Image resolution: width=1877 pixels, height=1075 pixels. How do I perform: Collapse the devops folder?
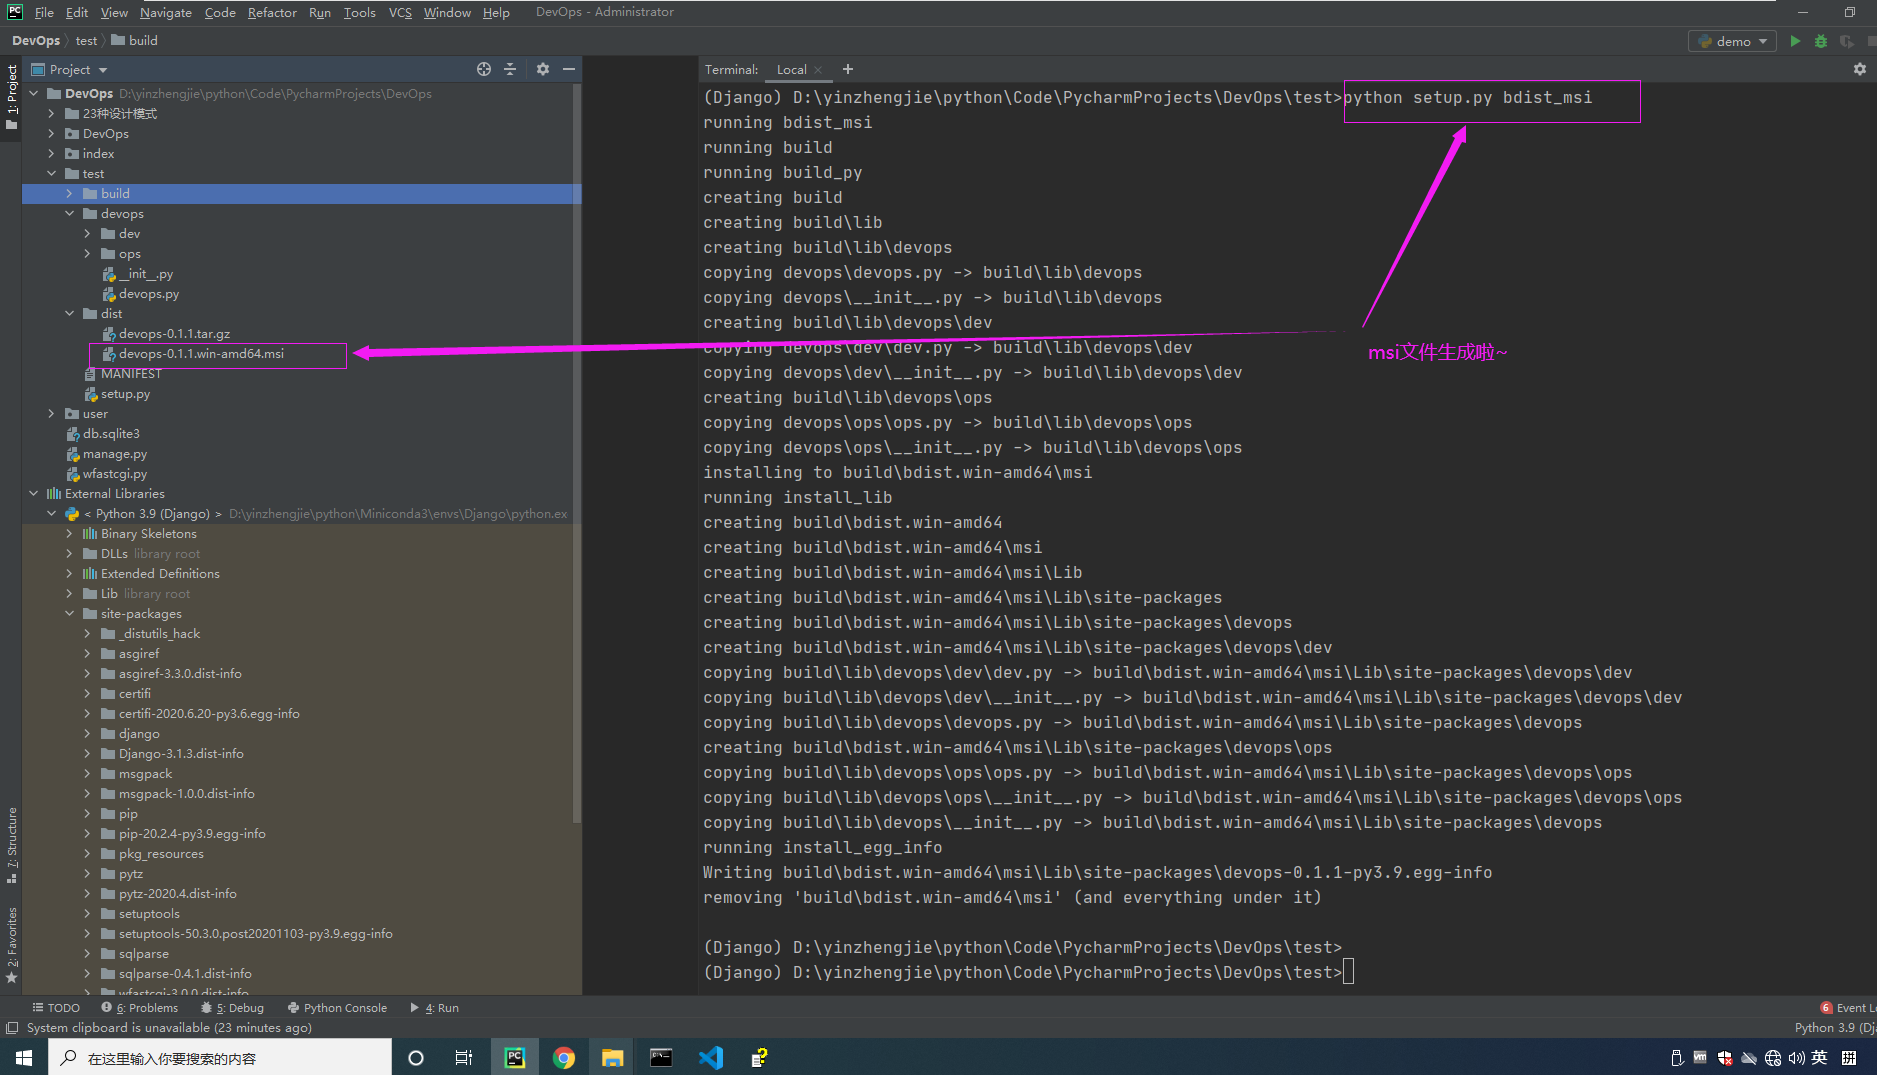tap(69, 213)
